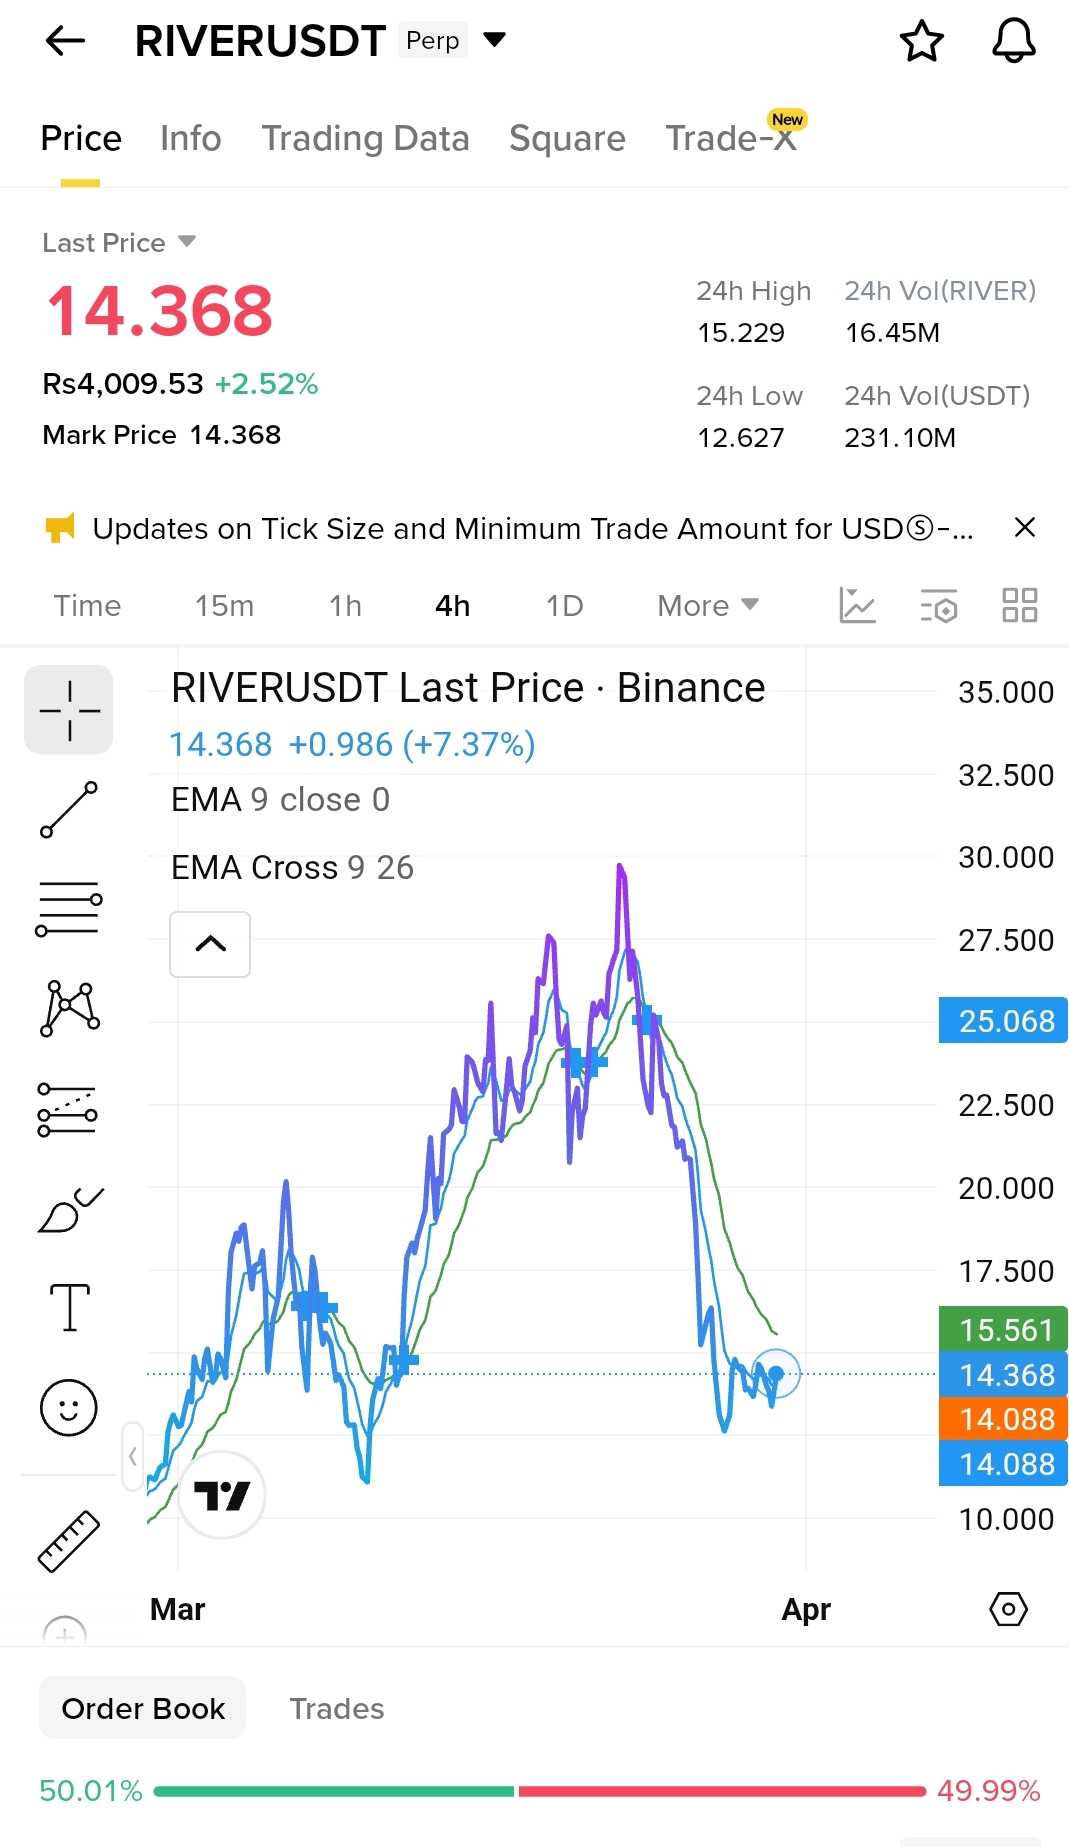
Task: Open the multi-chart grid layout icon
Action: [x=1019, y=605]
